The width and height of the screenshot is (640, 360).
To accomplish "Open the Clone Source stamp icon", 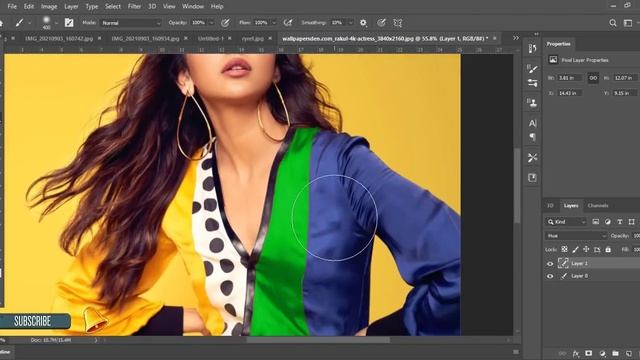I will point(532,102).
